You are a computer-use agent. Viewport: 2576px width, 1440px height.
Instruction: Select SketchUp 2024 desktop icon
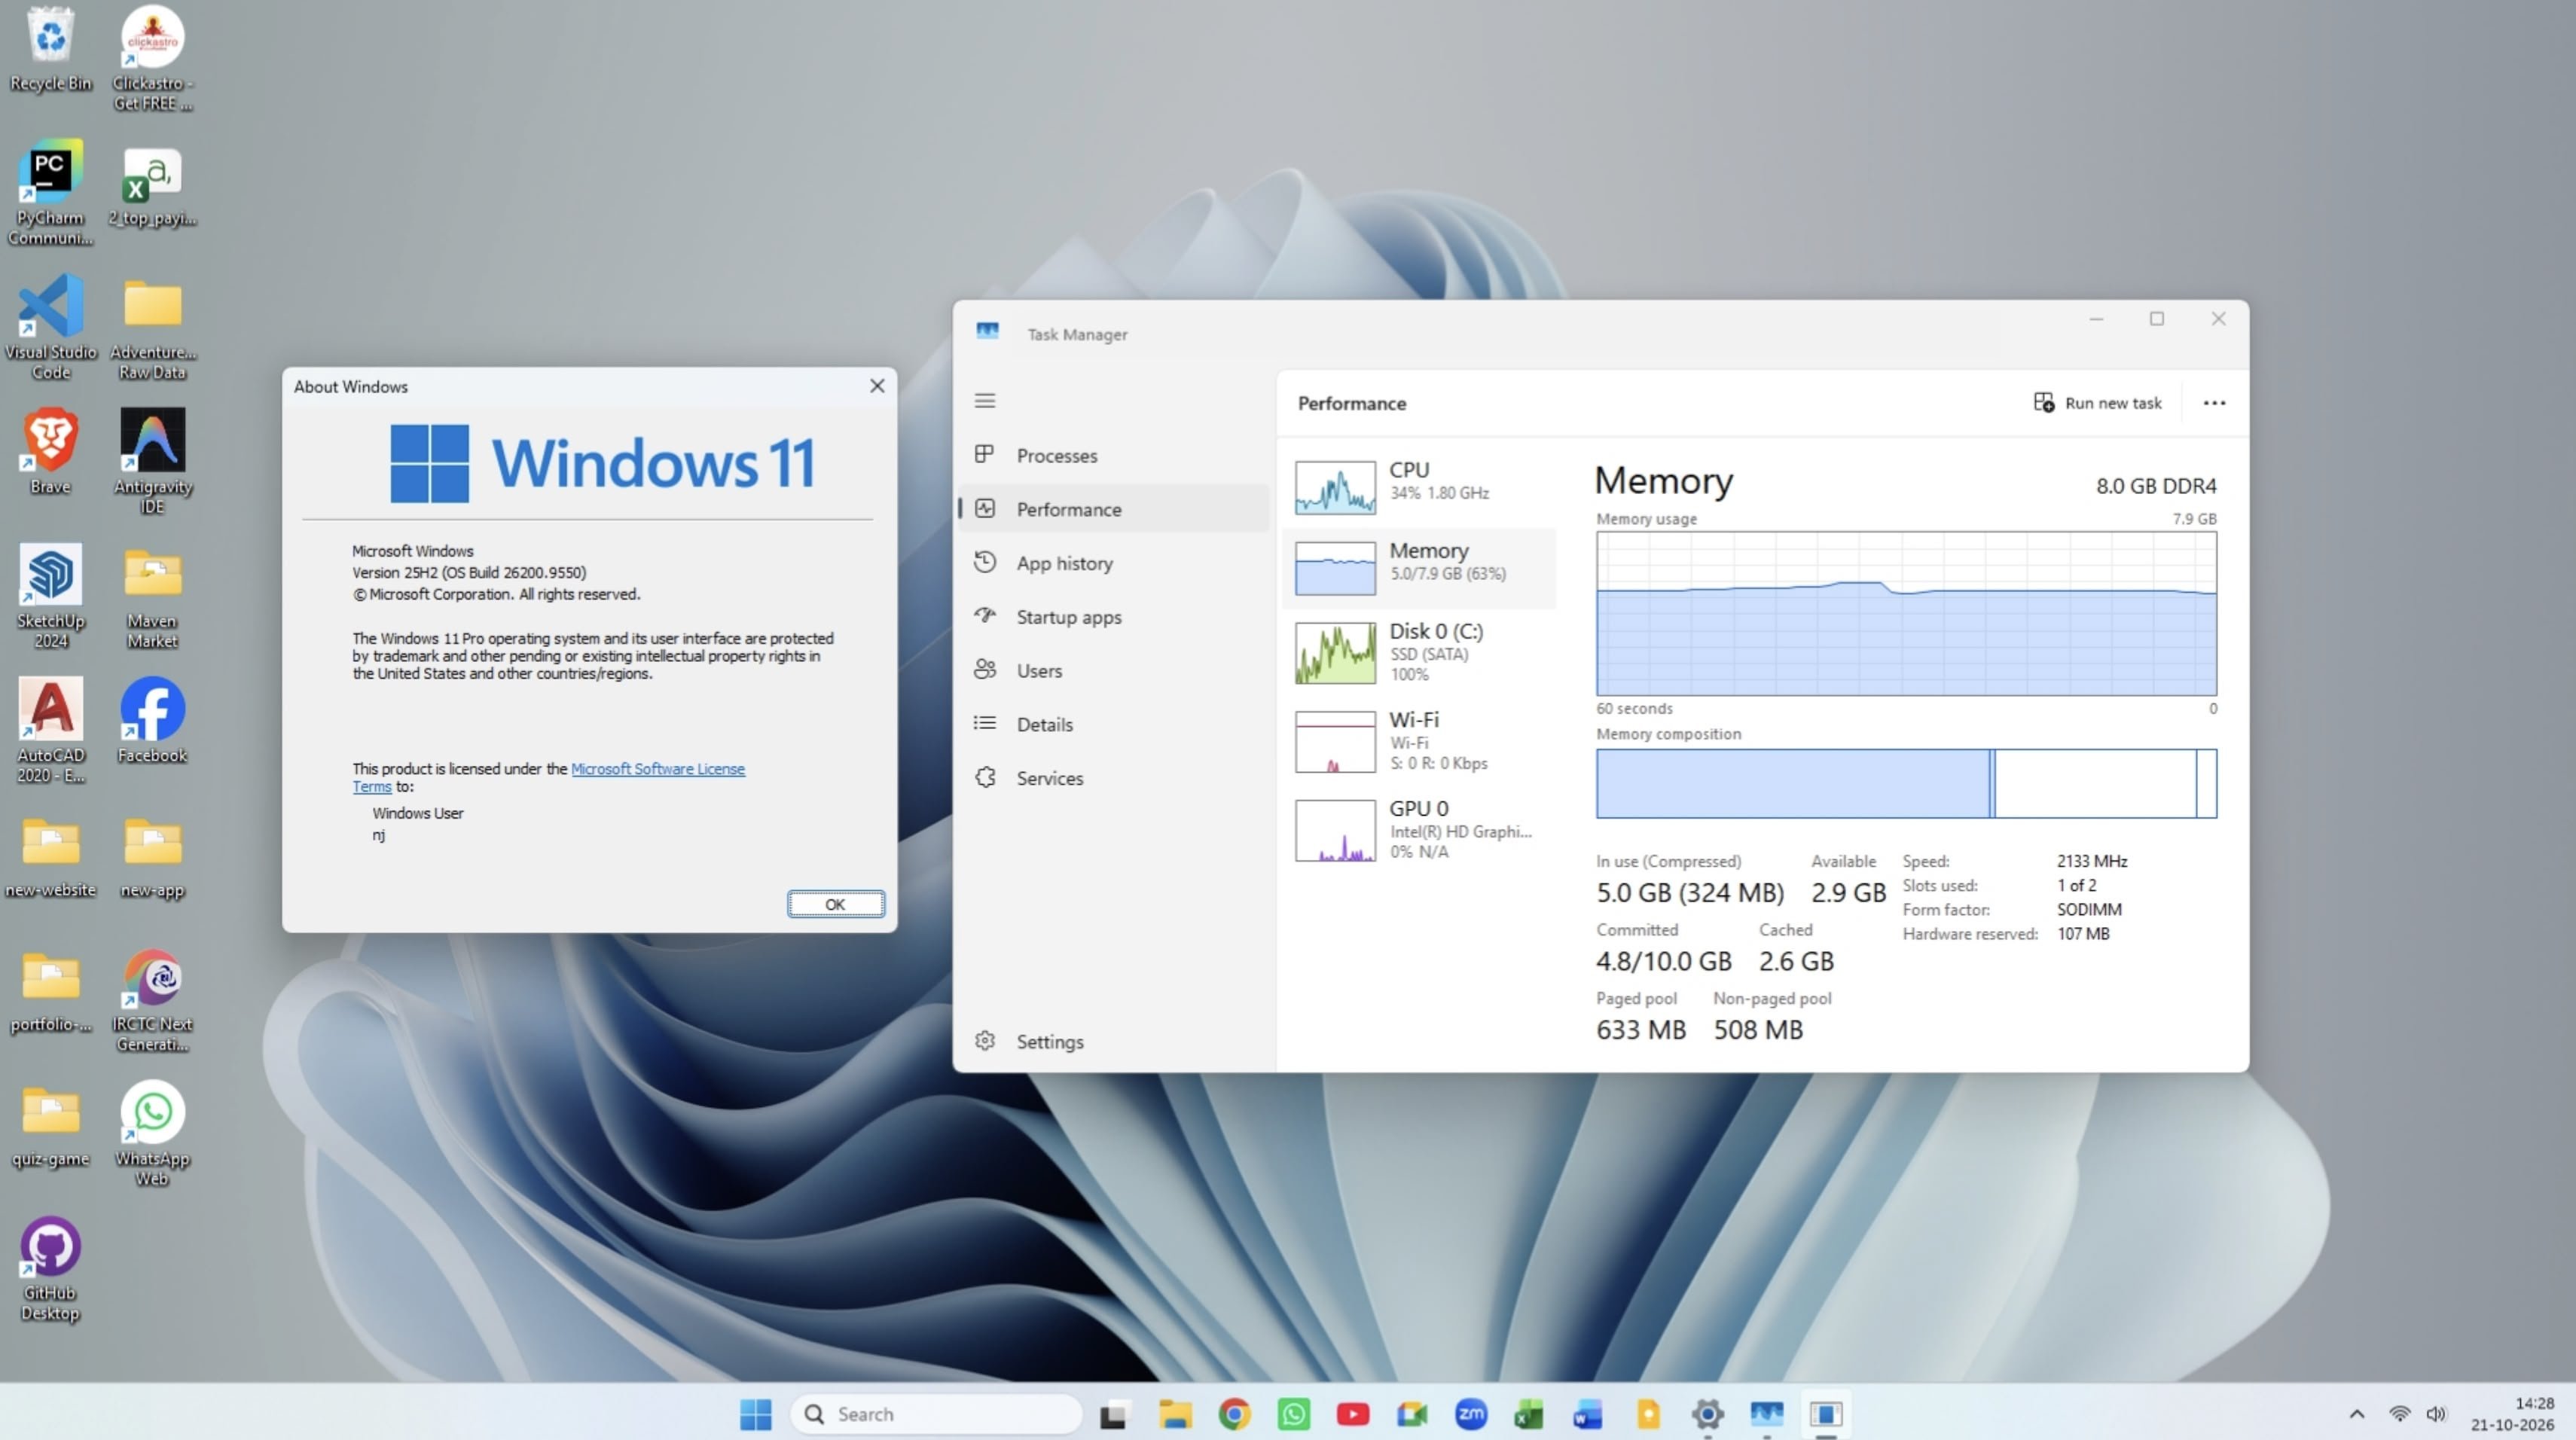click(x=50, y=596)
